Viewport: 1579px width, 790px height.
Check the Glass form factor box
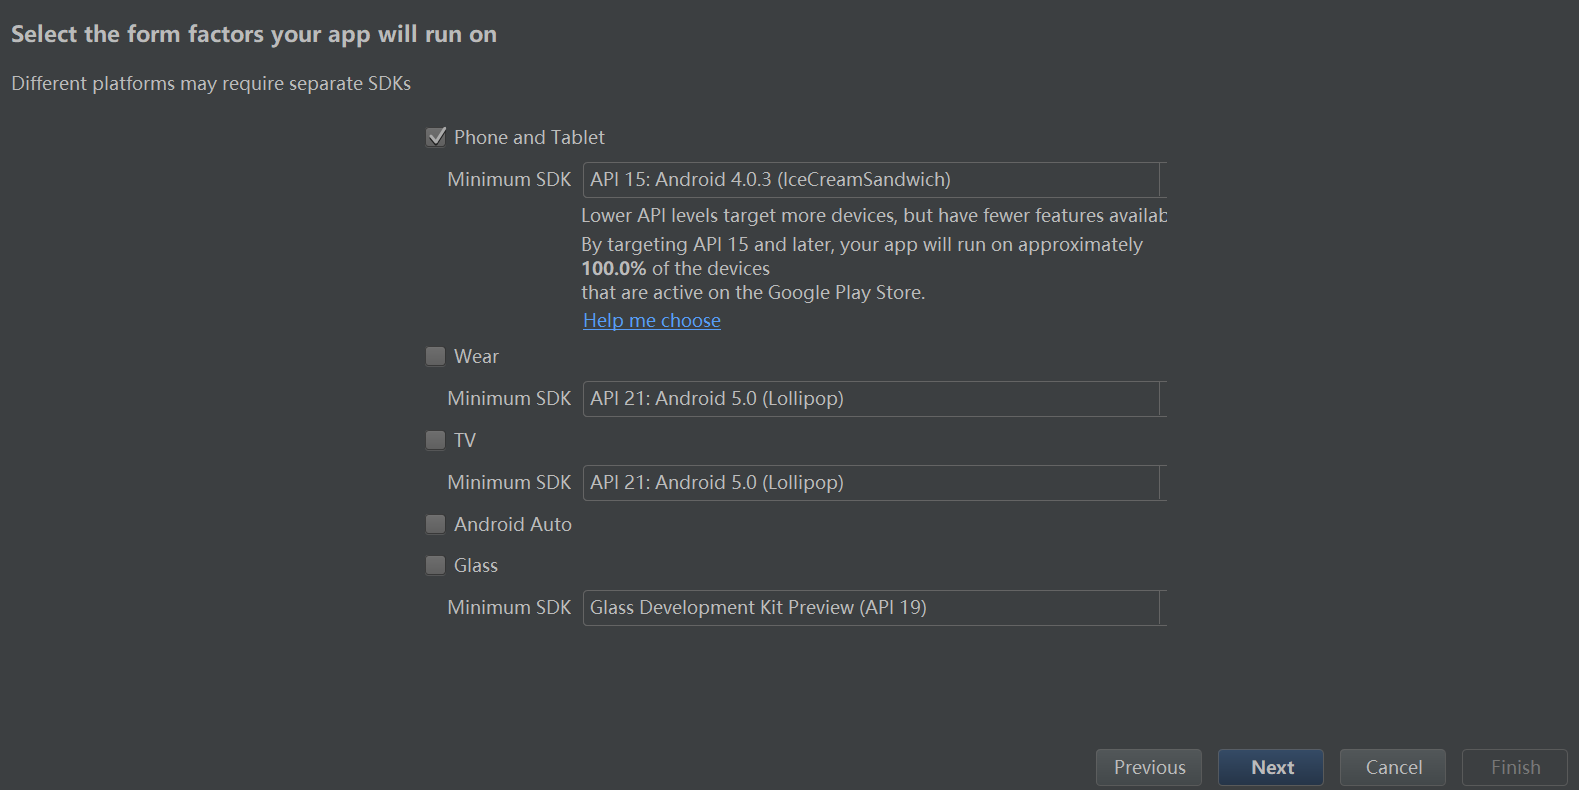(436, 565)
